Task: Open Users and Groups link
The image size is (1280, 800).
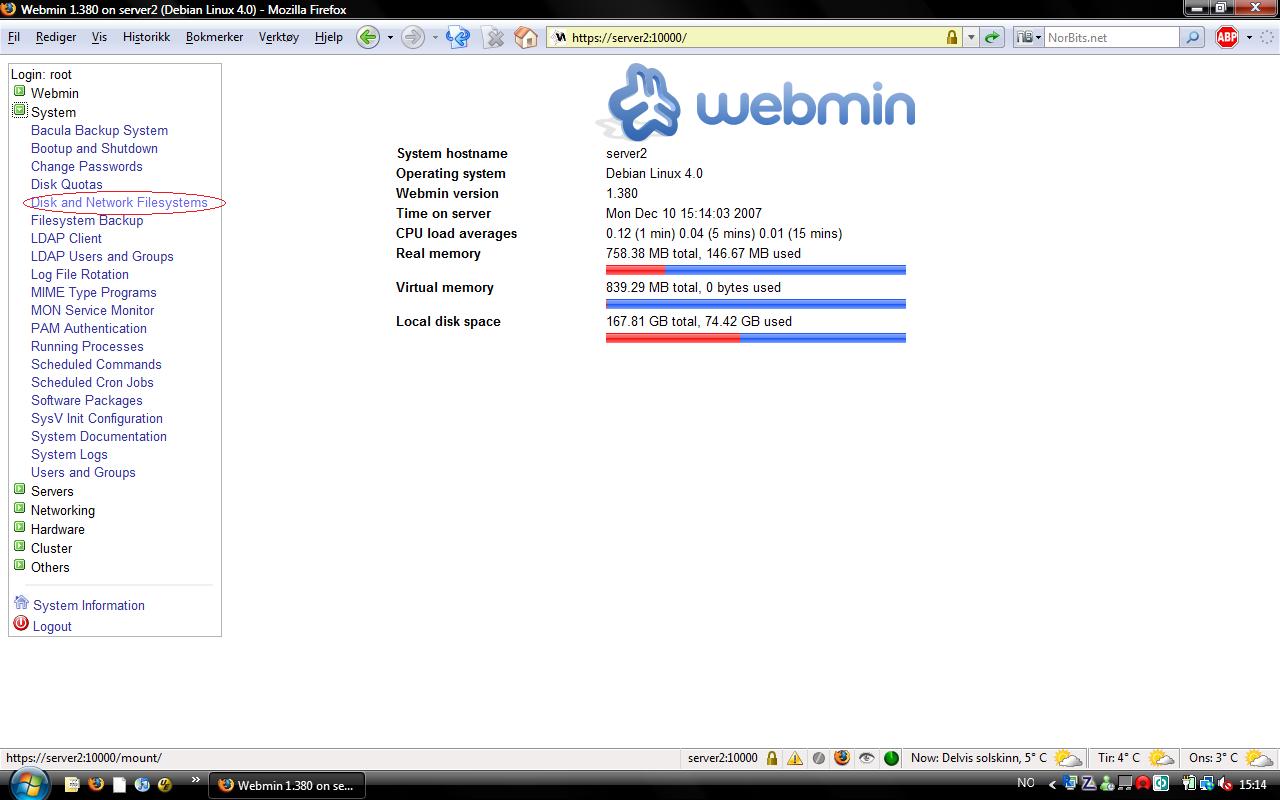Action: coord(83,472)
